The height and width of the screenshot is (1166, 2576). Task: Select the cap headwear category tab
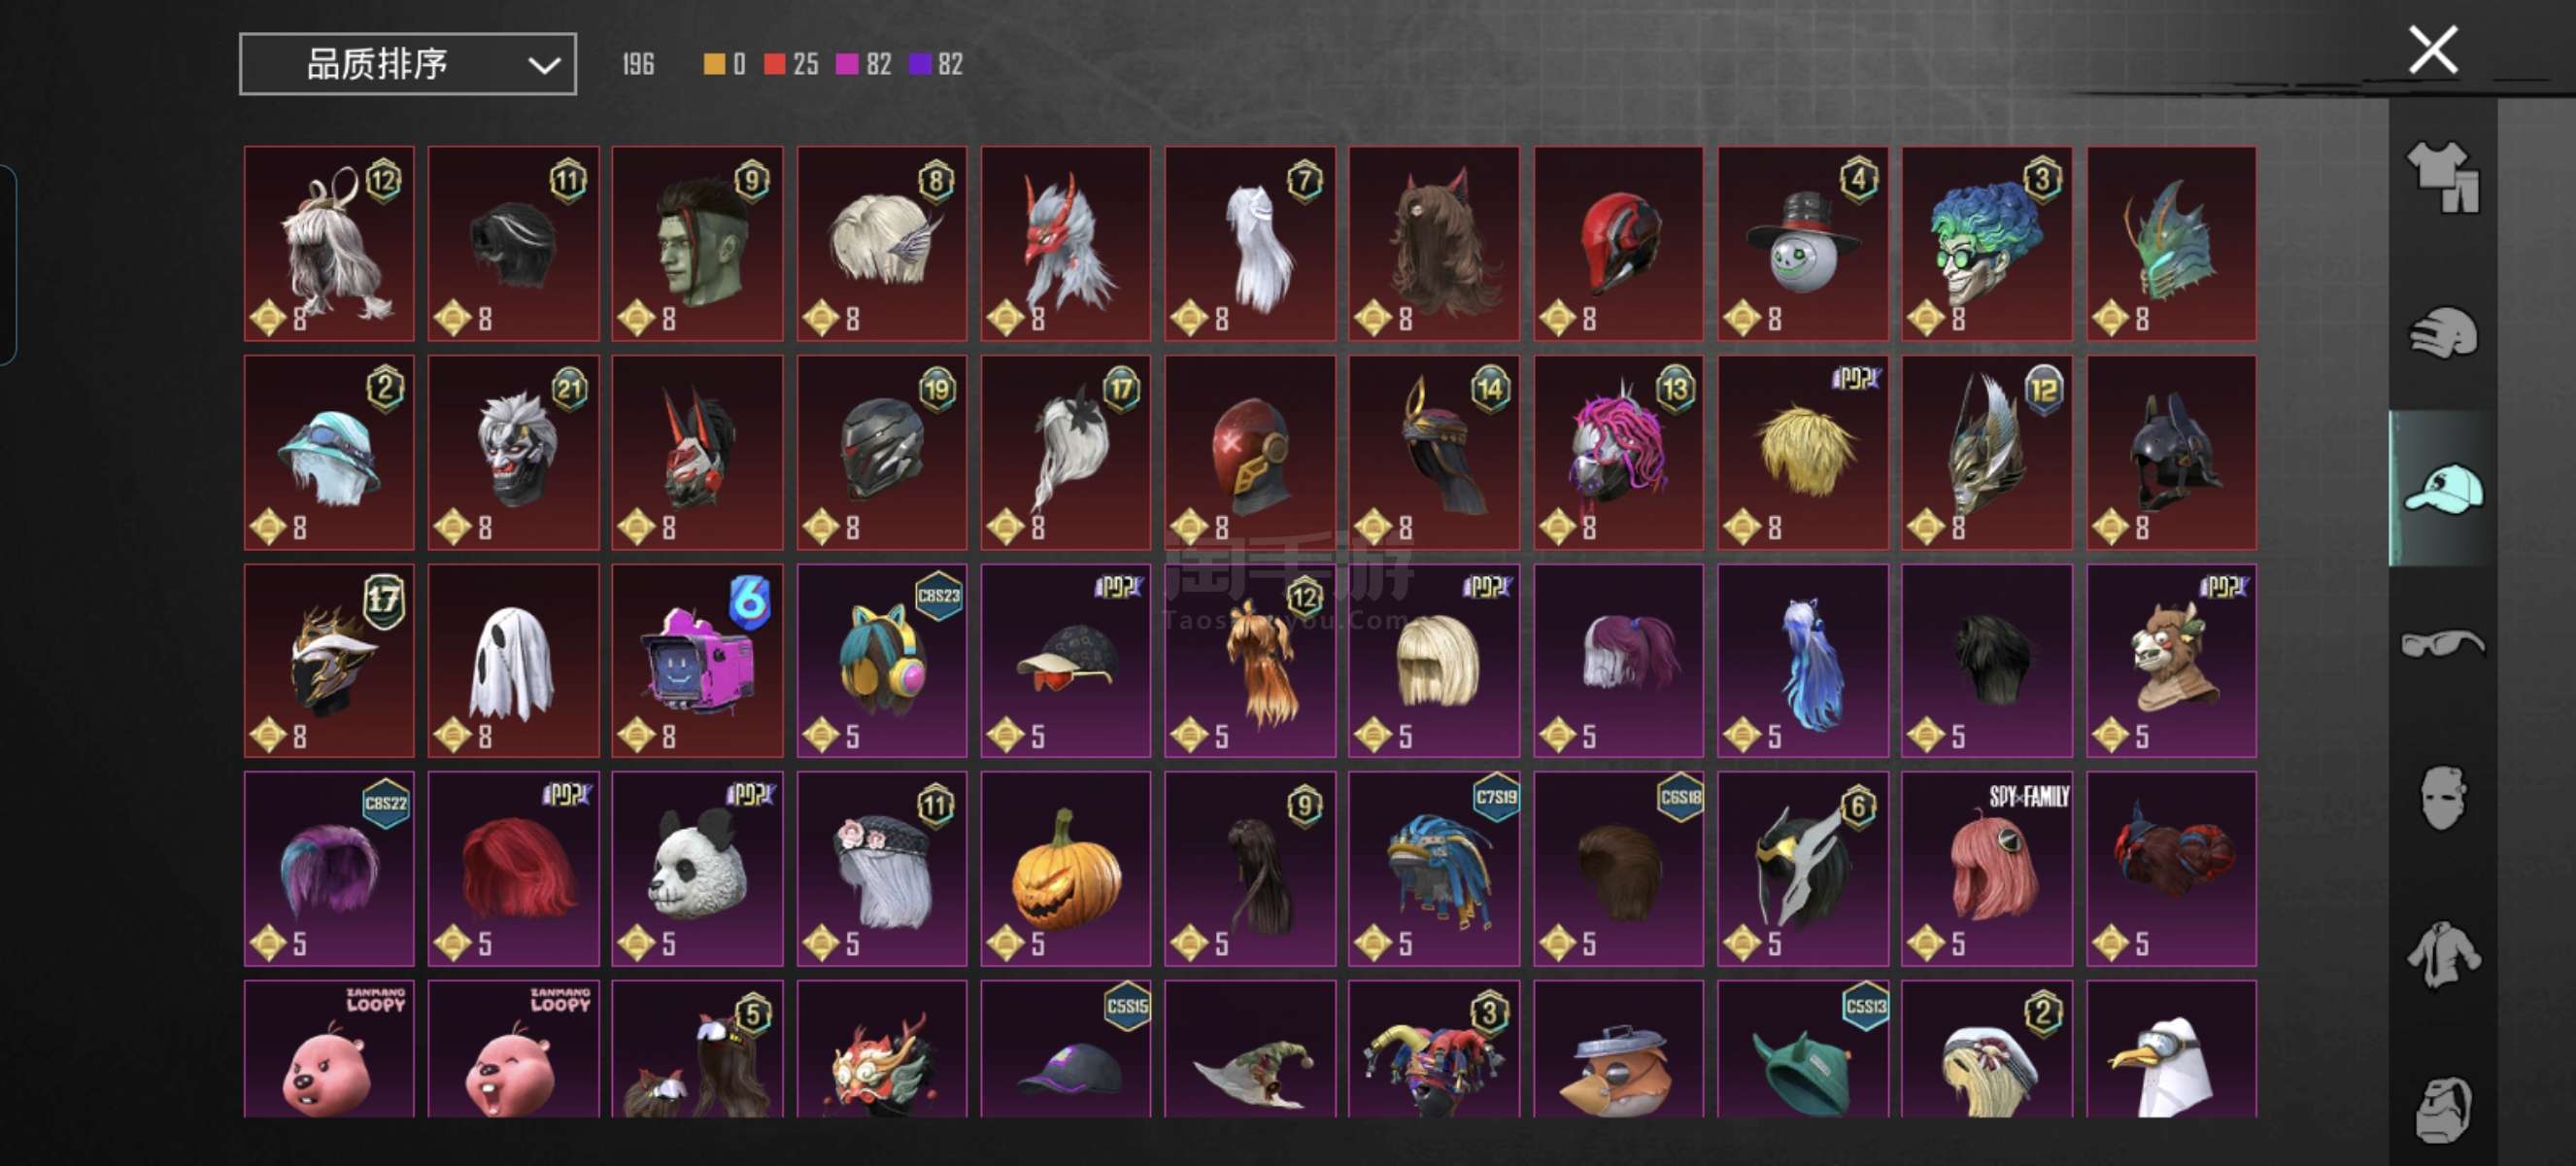2443,489
